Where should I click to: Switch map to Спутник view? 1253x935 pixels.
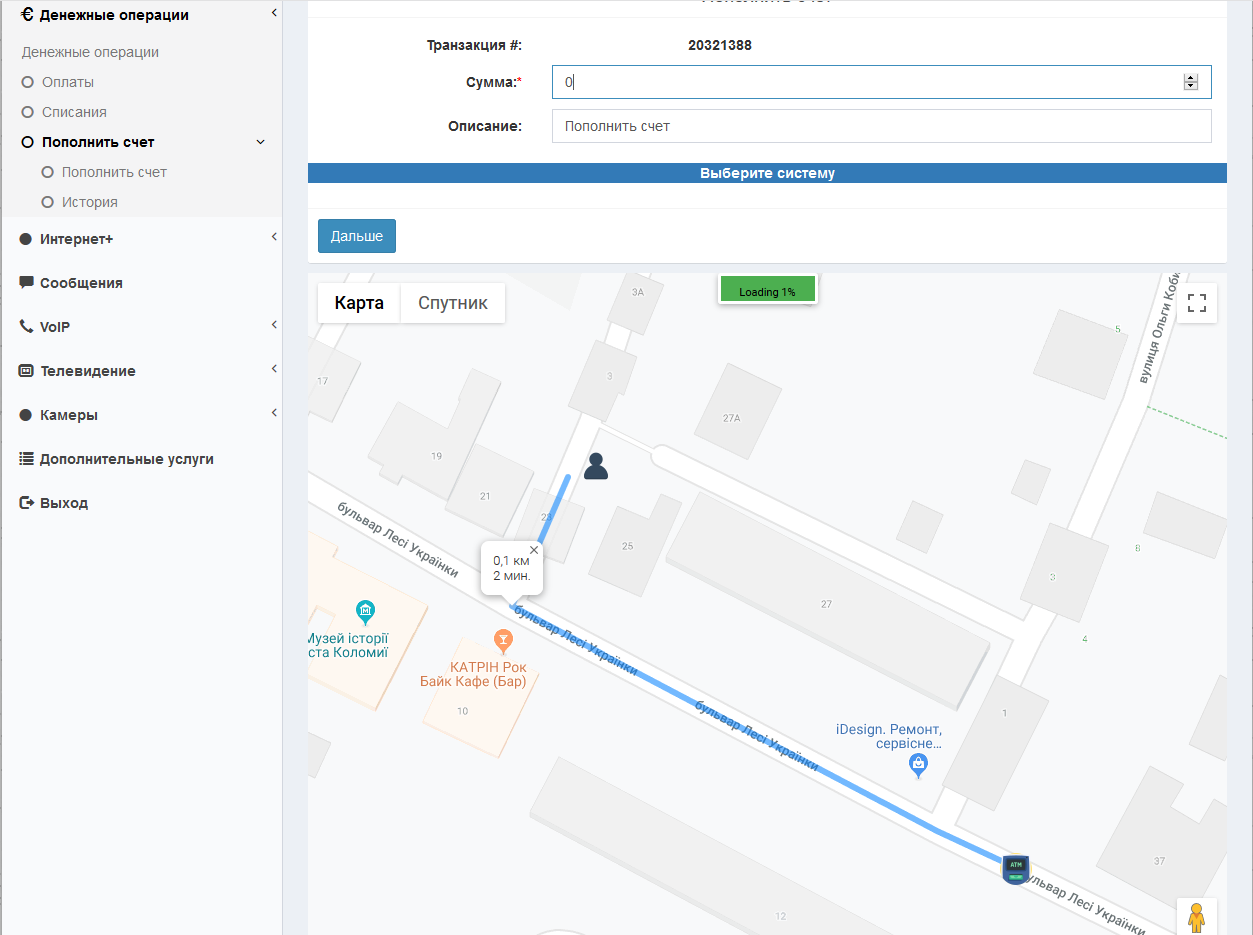[x=453, y=303]
